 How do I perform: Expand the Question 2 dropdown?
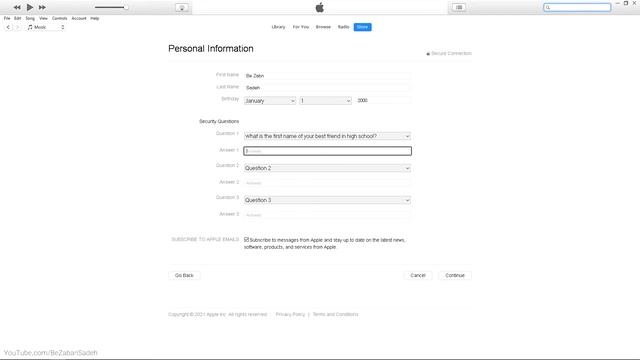327,168
